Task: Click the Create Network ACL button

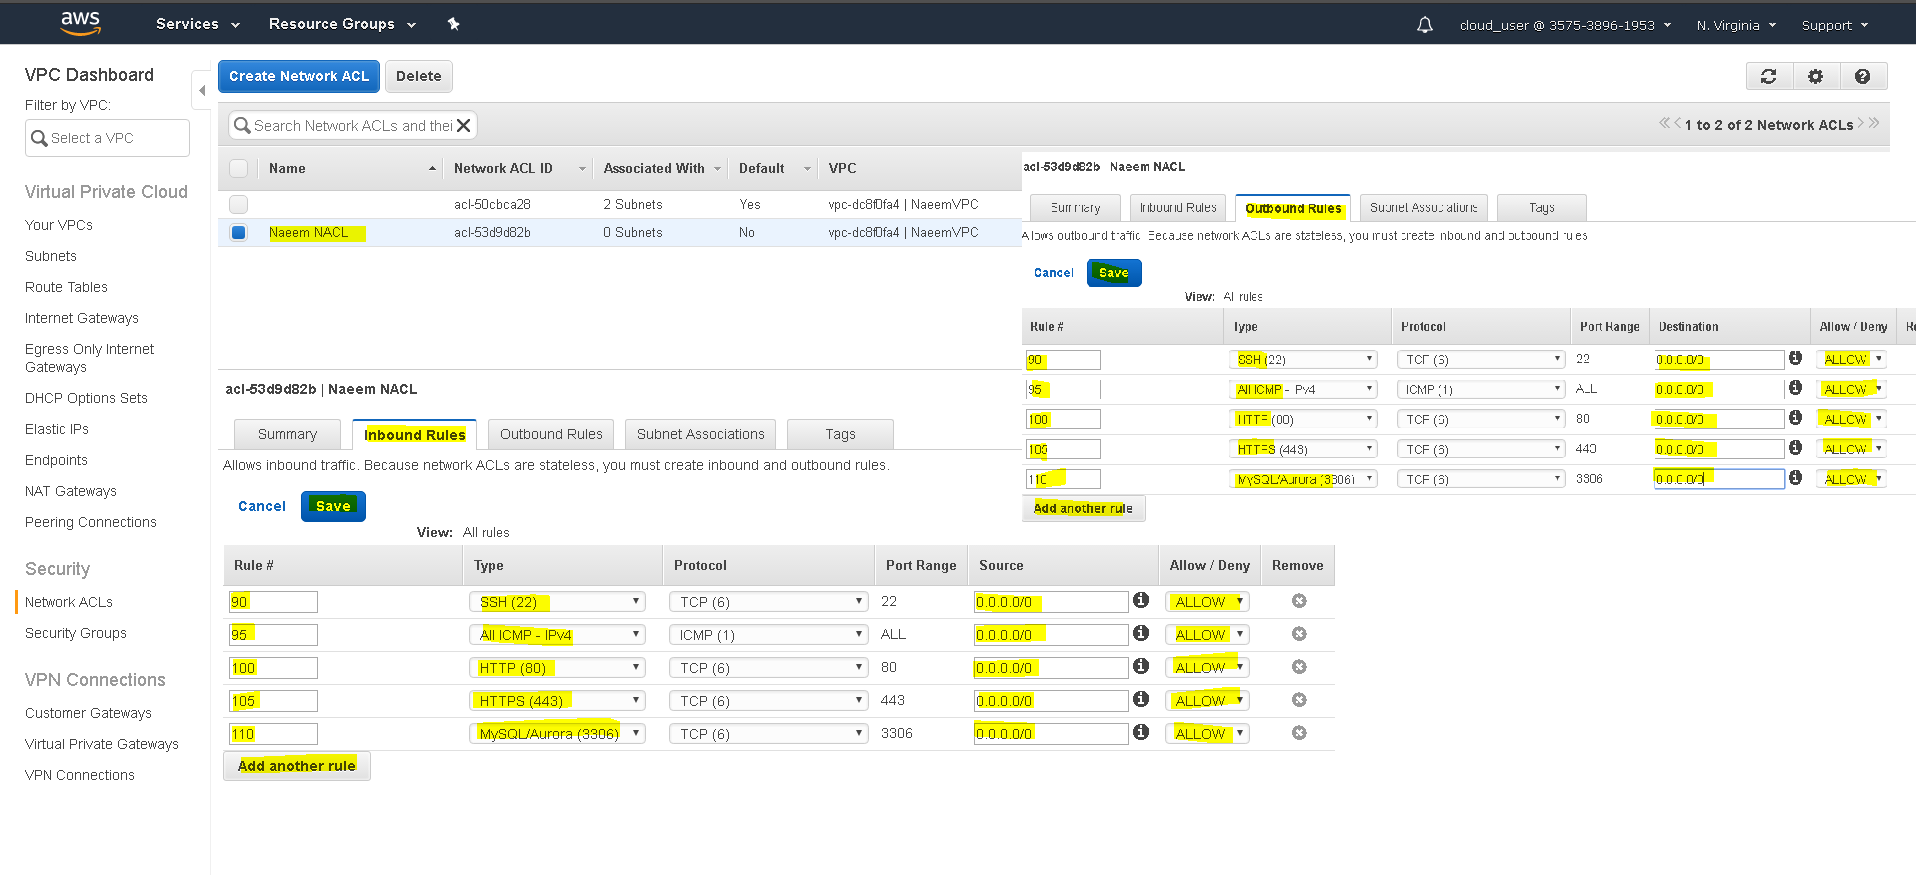Action: point(299,76)
